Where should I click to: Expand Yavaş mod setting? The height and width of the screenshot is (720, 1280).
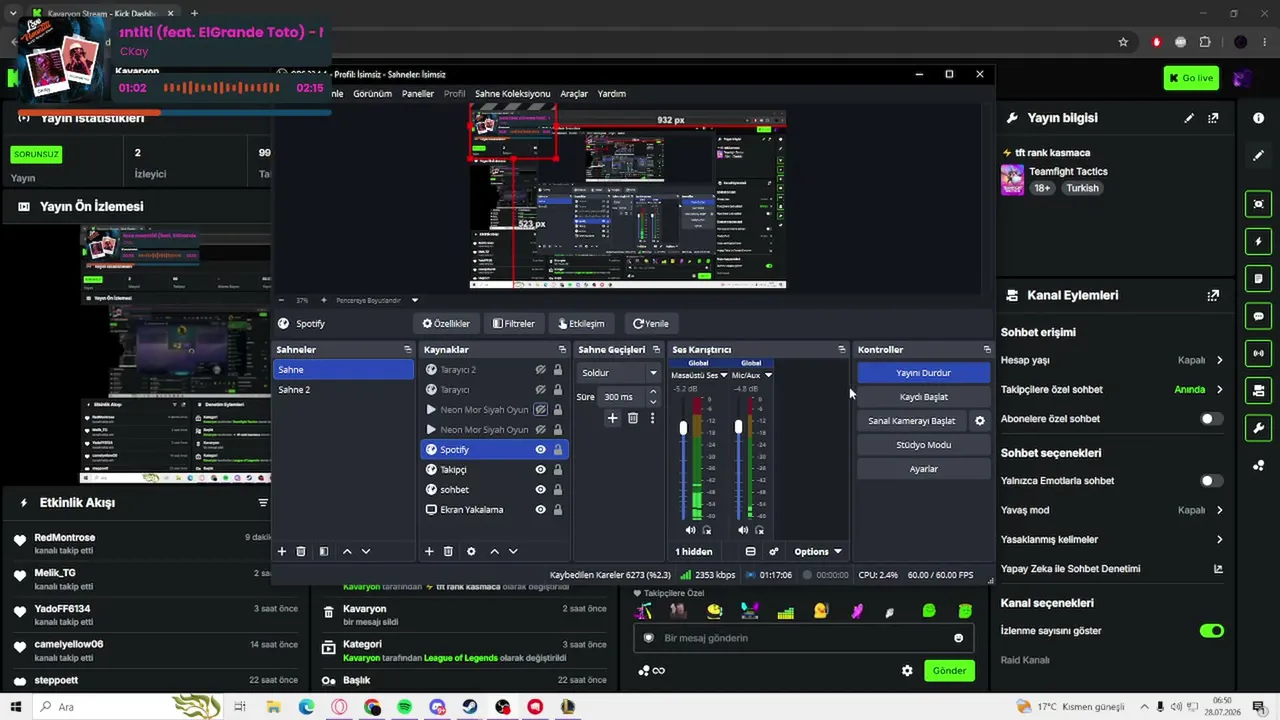click(1219, 510)
